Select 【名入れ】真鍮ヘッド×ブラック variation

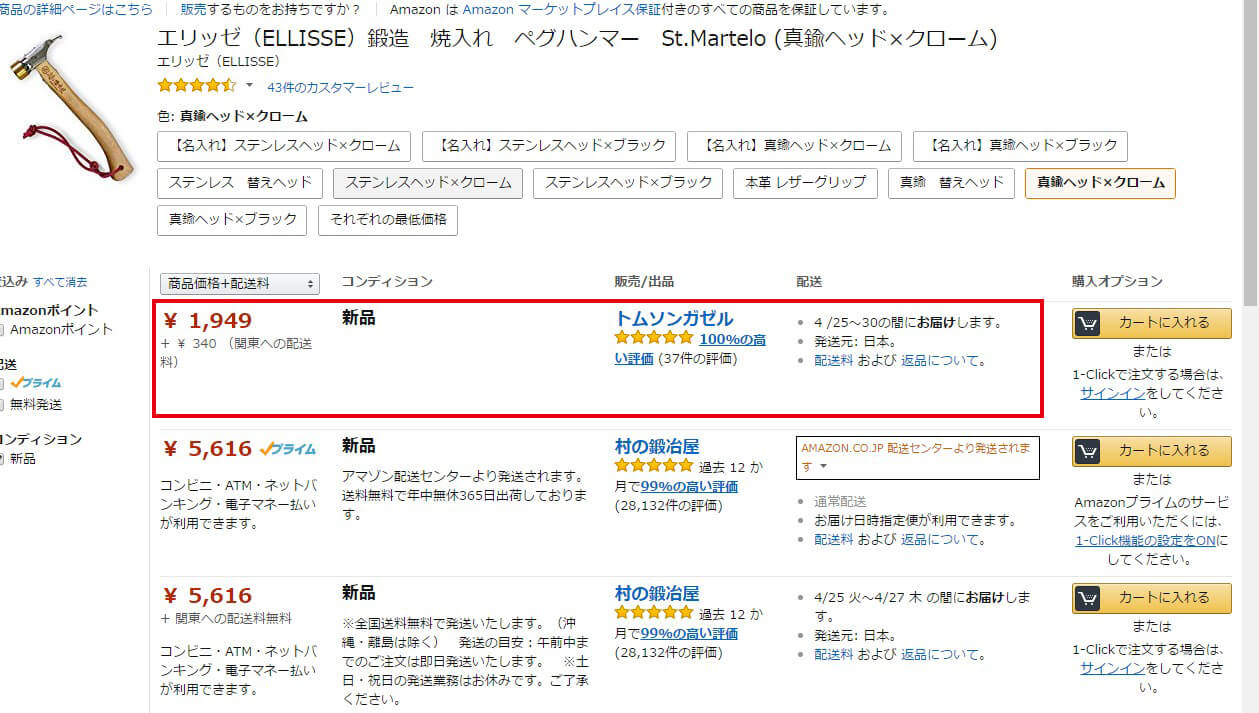pos(1020,146)
